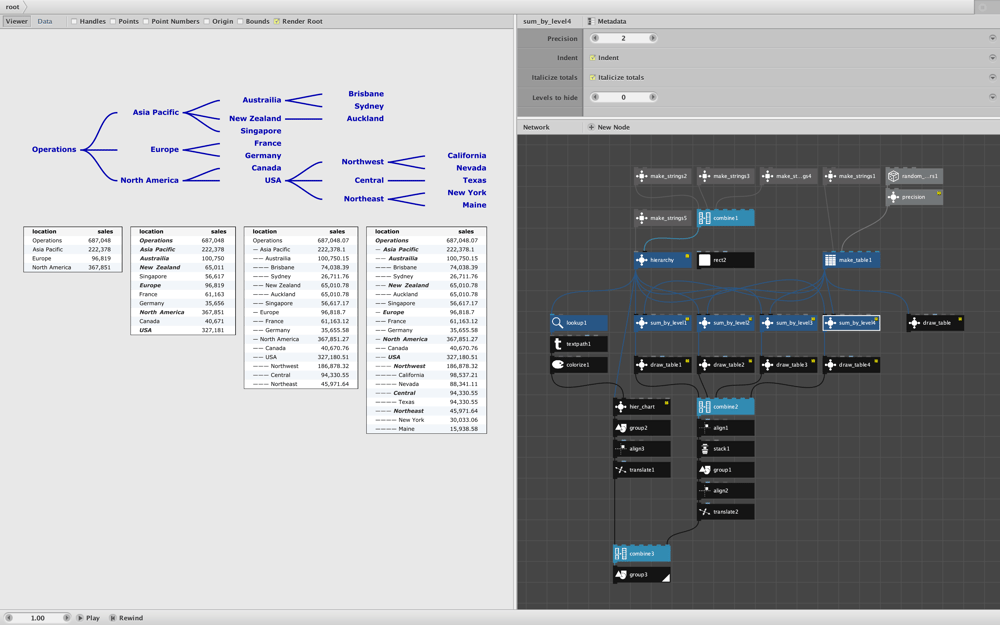Select the group2 node
Screen dimensions: 1000x625
click(x=642, y=428)
